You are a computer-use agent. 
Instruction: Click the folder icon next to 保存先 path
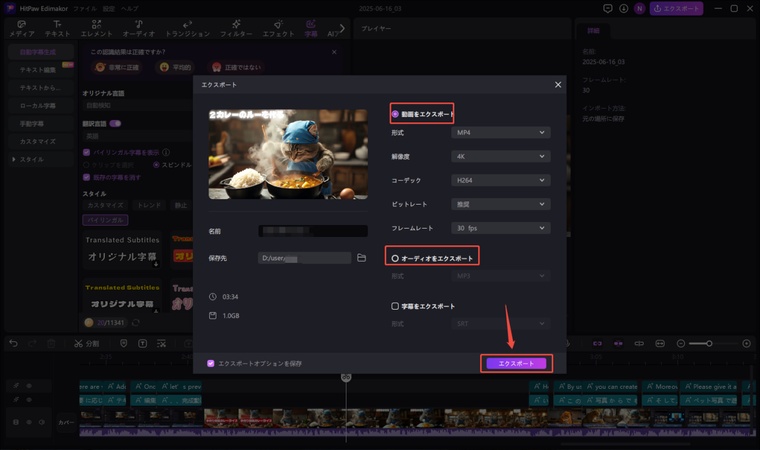coord(361,258)
